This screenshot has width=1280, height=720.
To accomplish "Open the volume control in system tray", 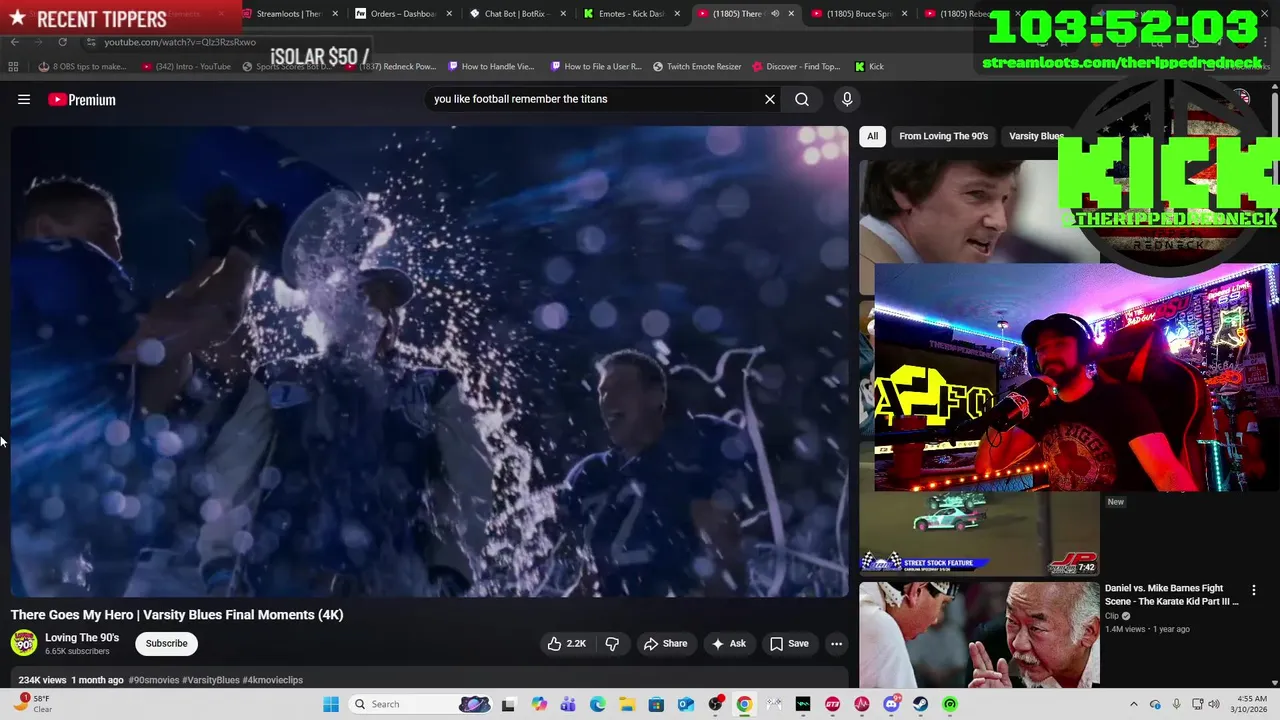I will [1214, 704].
